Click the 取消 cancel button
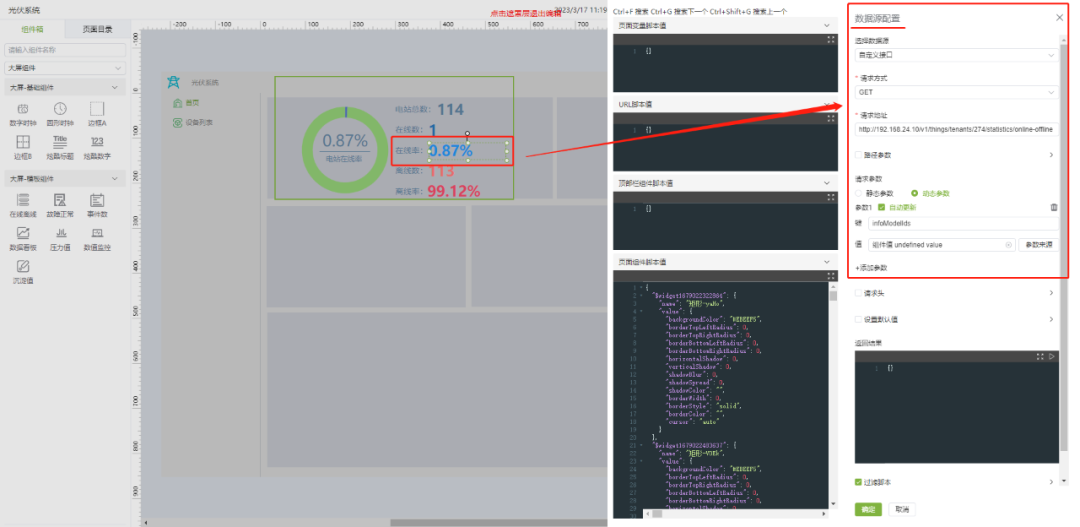 (x=902, y=509)
